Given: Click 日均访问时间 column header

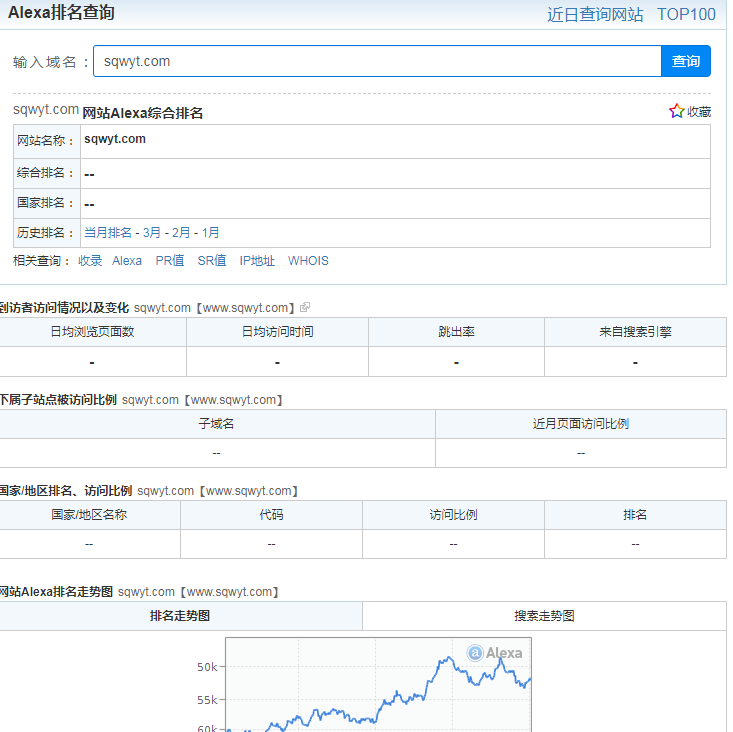Looking at the screenshot, I should coord(277,332).
